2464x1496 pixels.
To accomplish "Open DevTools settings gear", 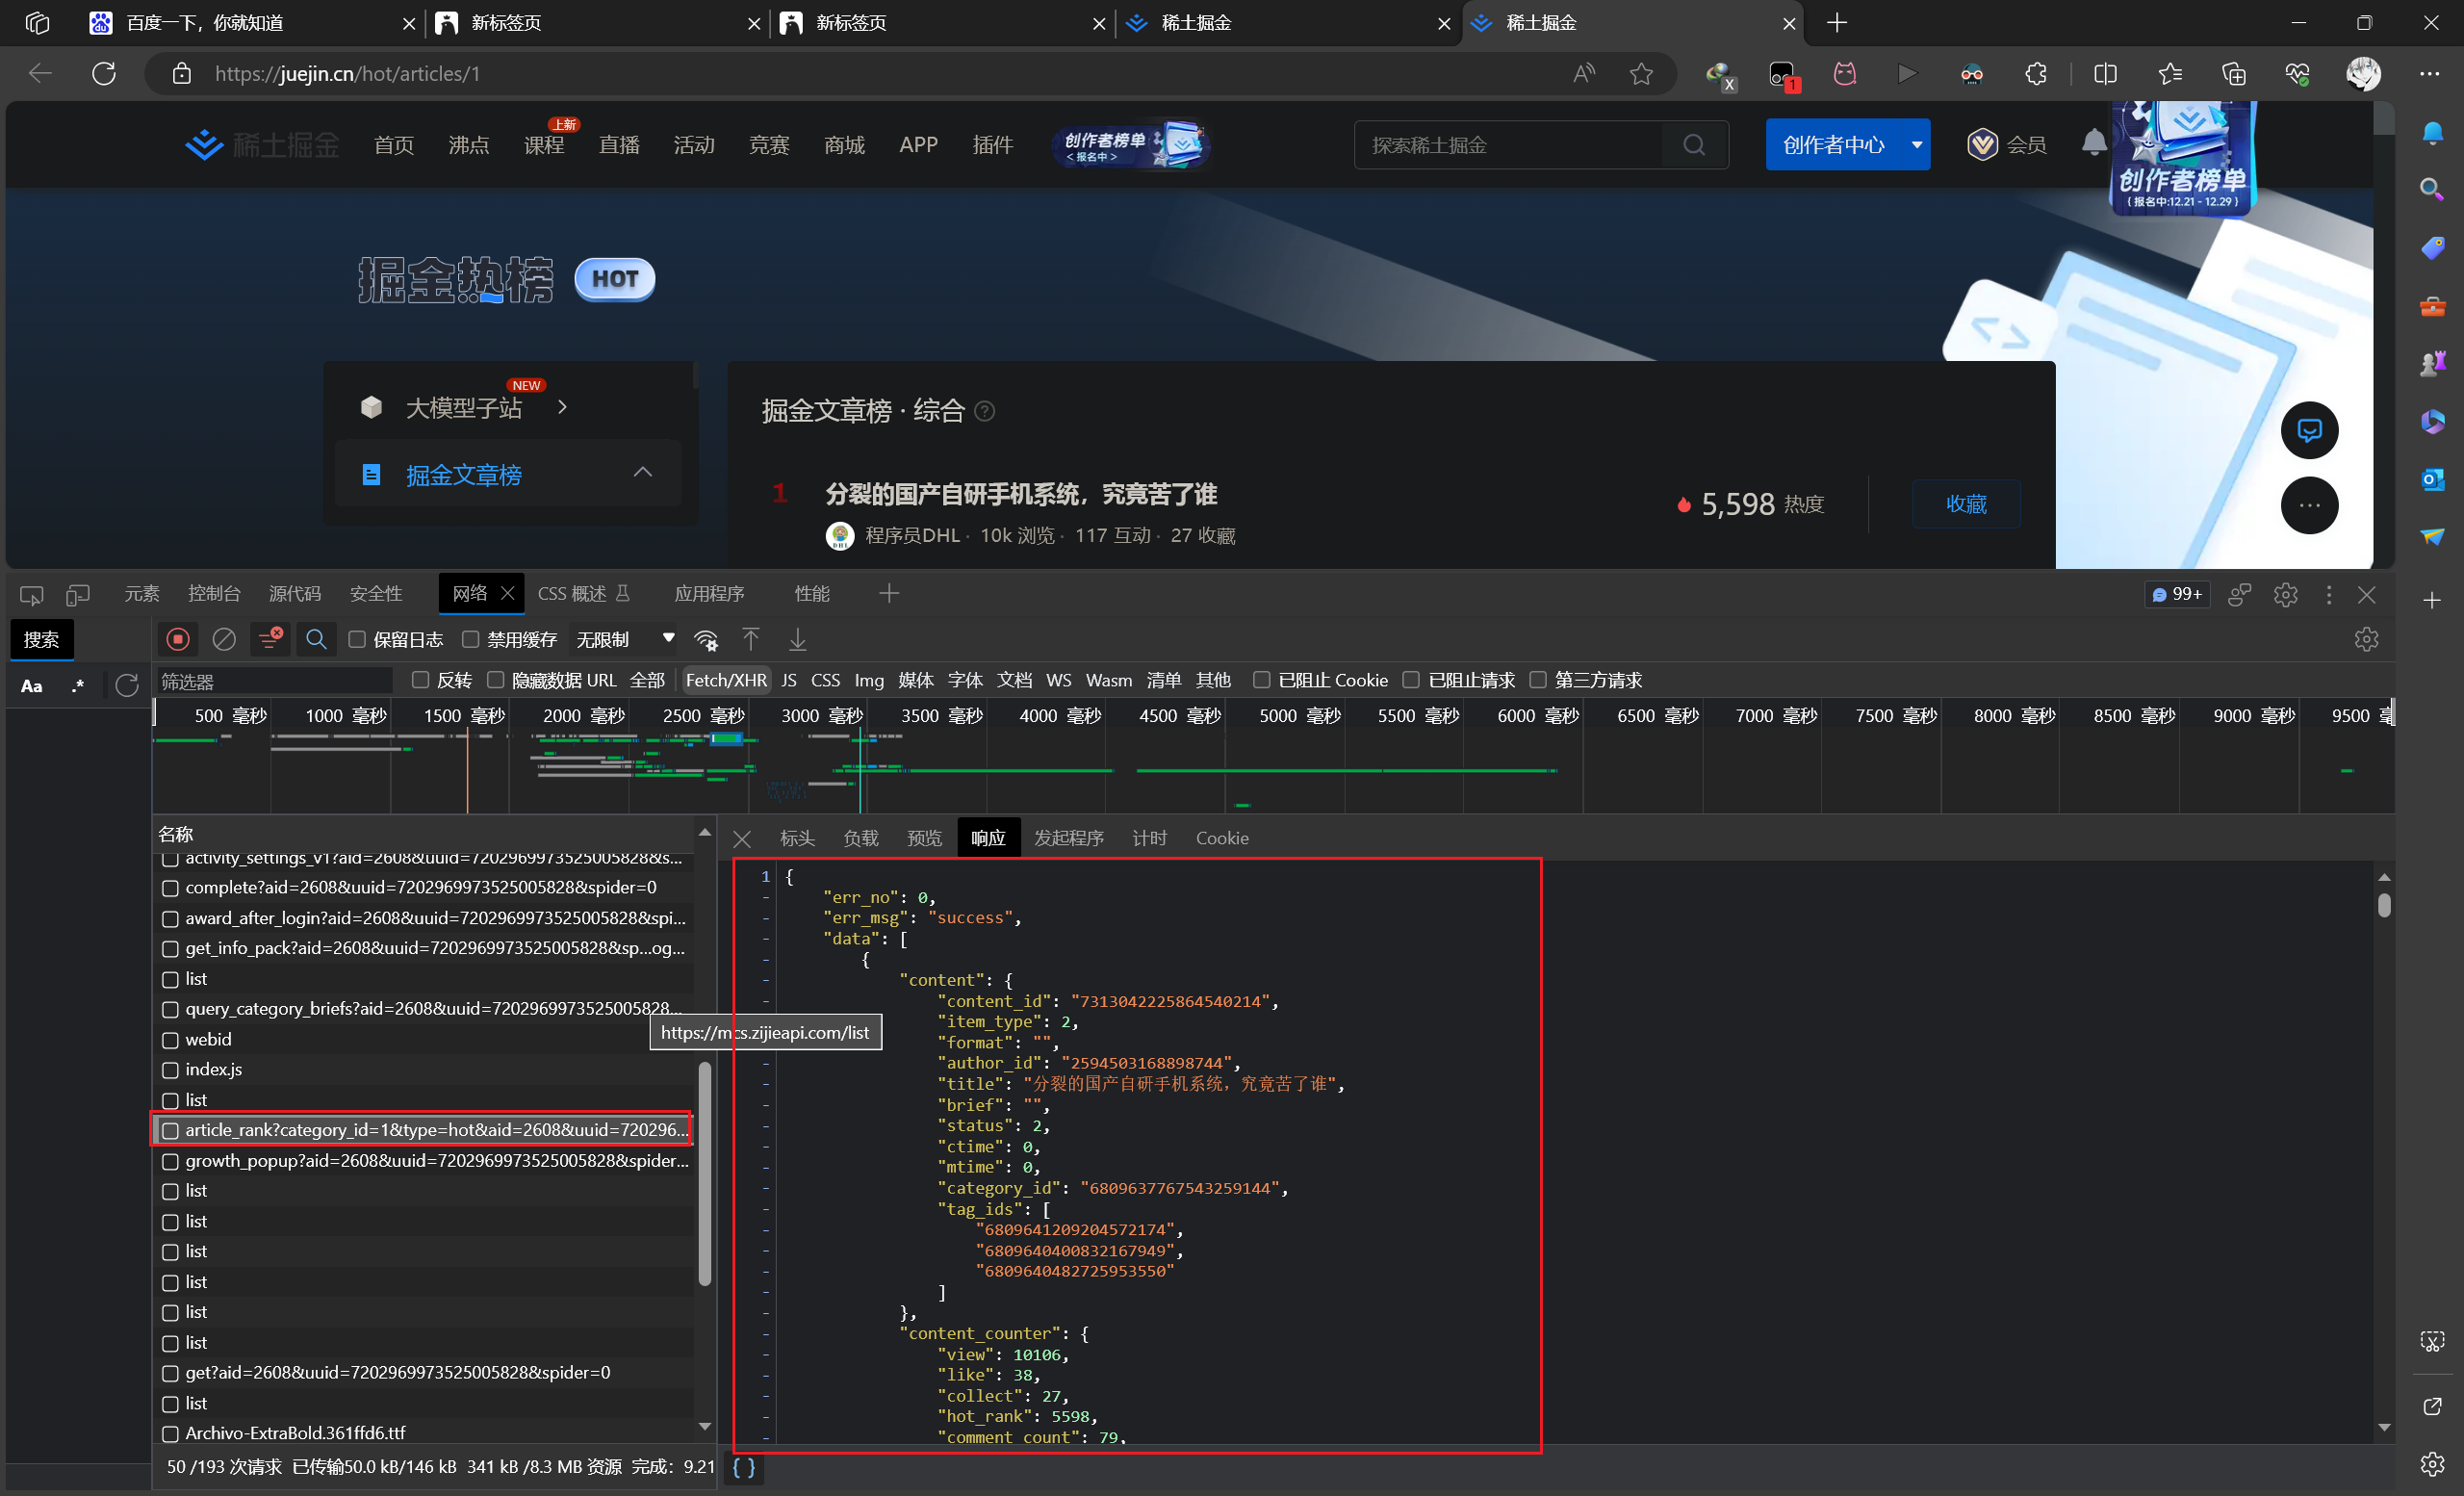I will [2285, 595].
